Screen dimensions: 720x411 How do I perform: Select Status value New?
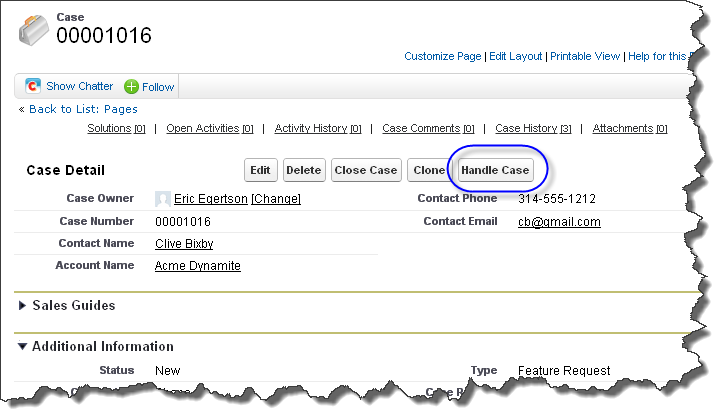[168, 371]
